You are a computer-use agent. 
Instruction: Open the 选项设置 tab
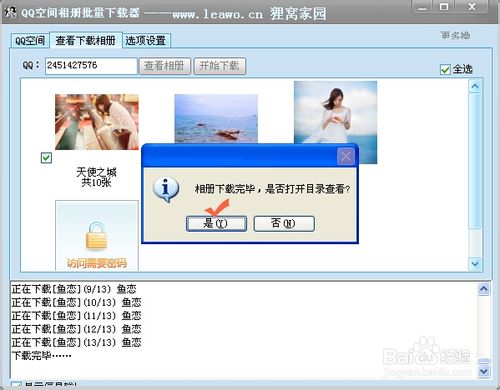pyautogui.click(x=146, y=41)
